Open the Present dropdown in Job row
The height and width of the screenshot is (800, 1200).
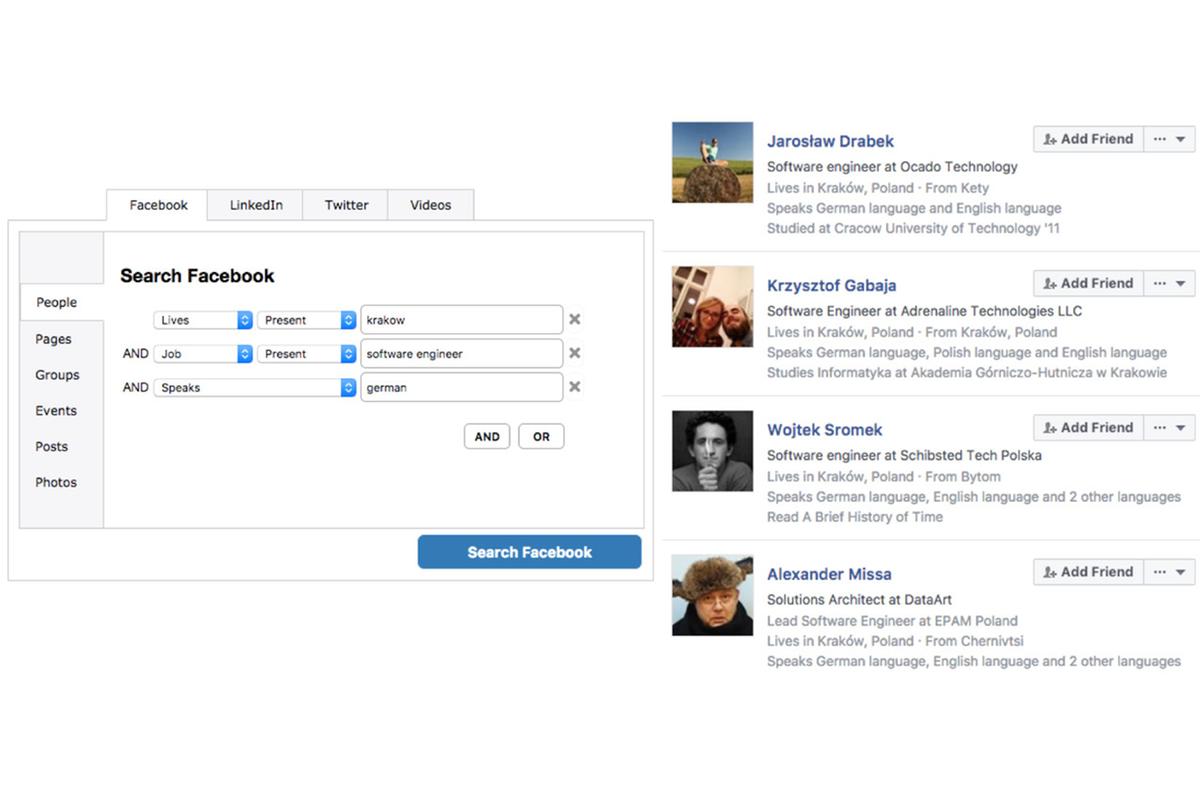(307, 354)
